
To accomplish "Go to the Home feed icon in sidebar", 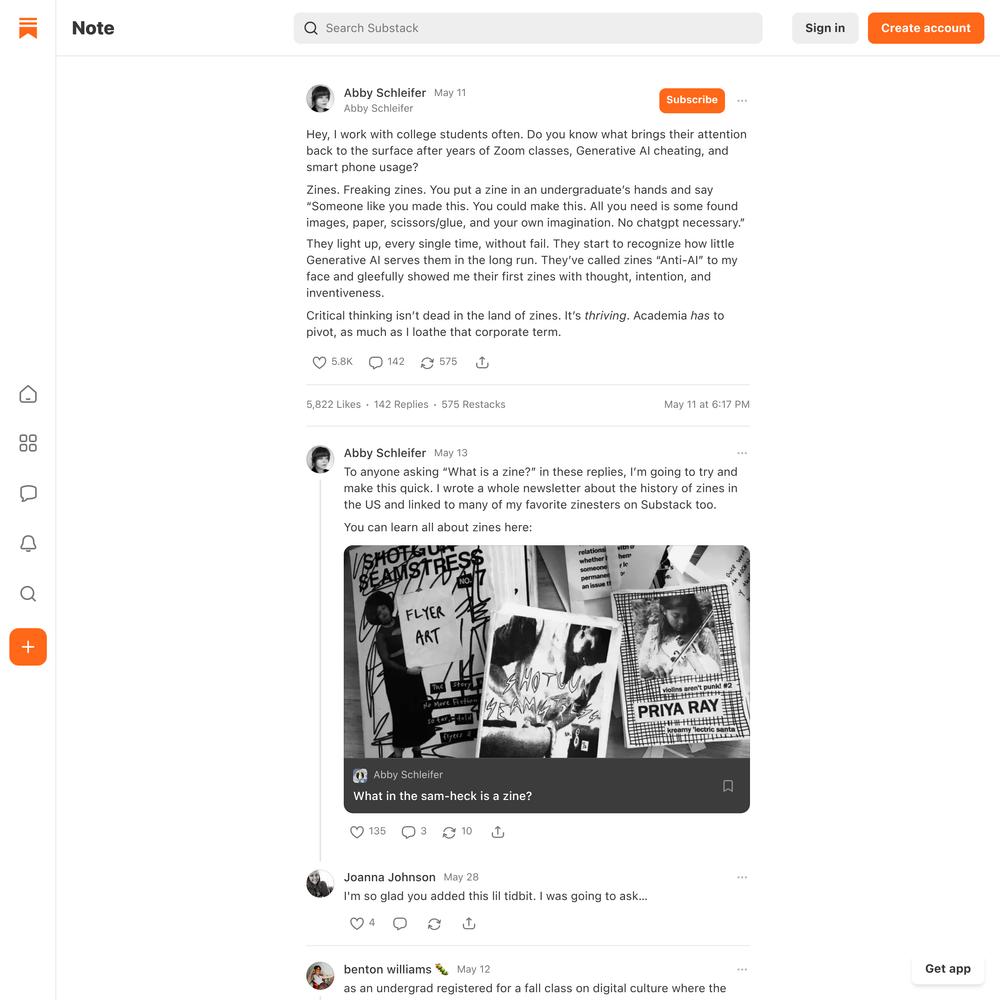I will pyautogui.click(x=28, y=394).
